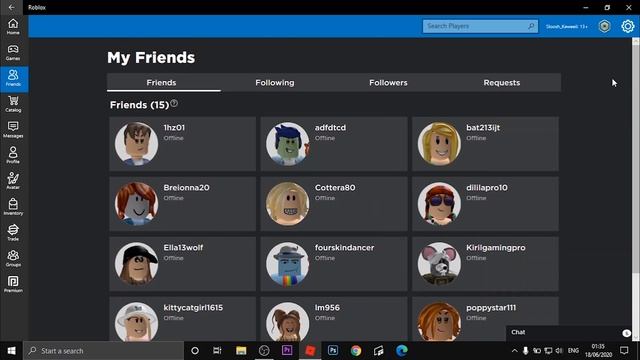The height and width of the screenshot is (360, 640).
Task: Click the account username in the header
Action: pyautogui.click(x=567, y=27)
